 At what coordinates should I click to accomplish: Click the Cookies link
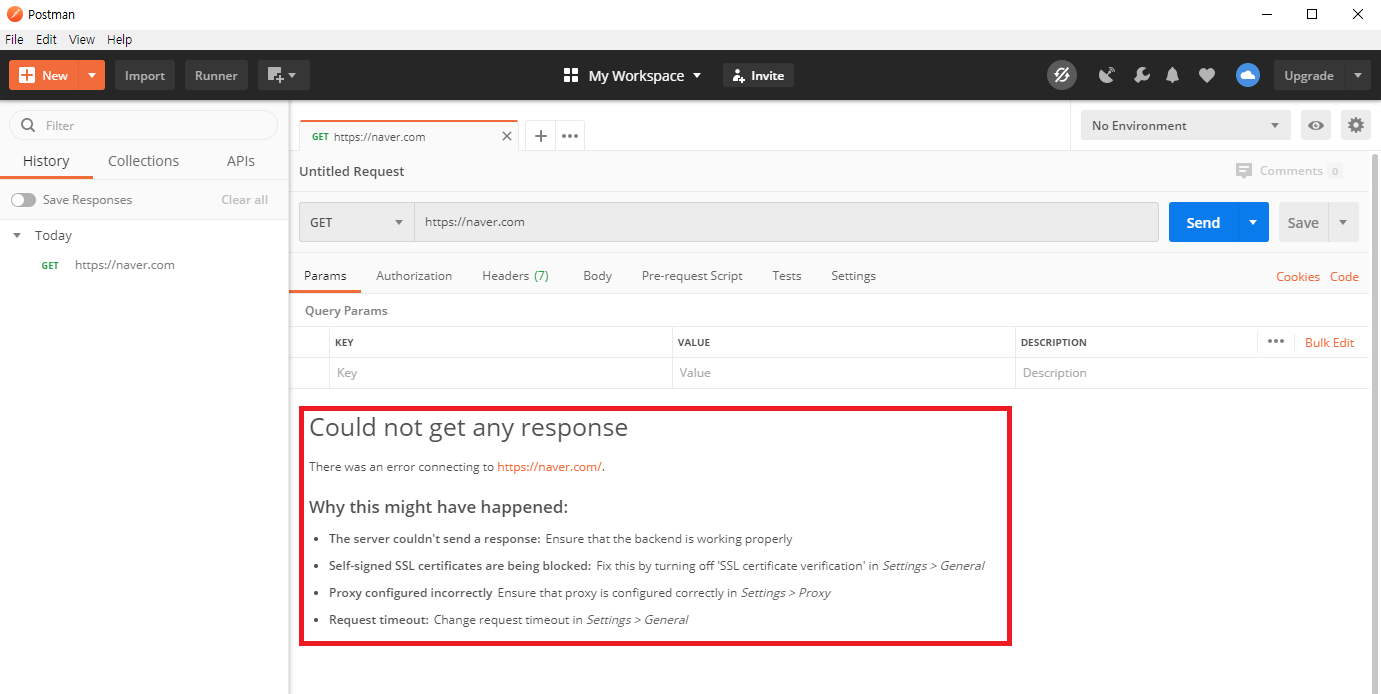[x=1298, y=277]
